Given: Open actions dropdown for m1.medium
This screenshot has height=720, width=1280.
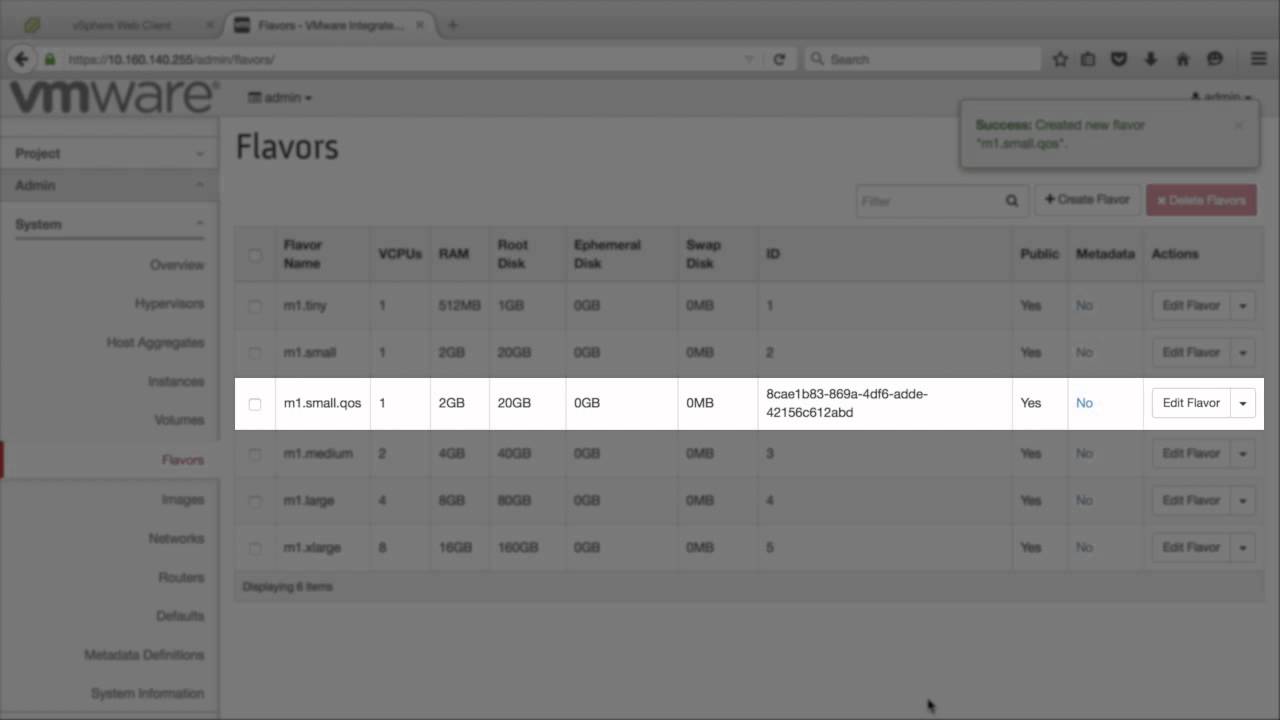Looking at the screenshot, I should pos(1243,453).
